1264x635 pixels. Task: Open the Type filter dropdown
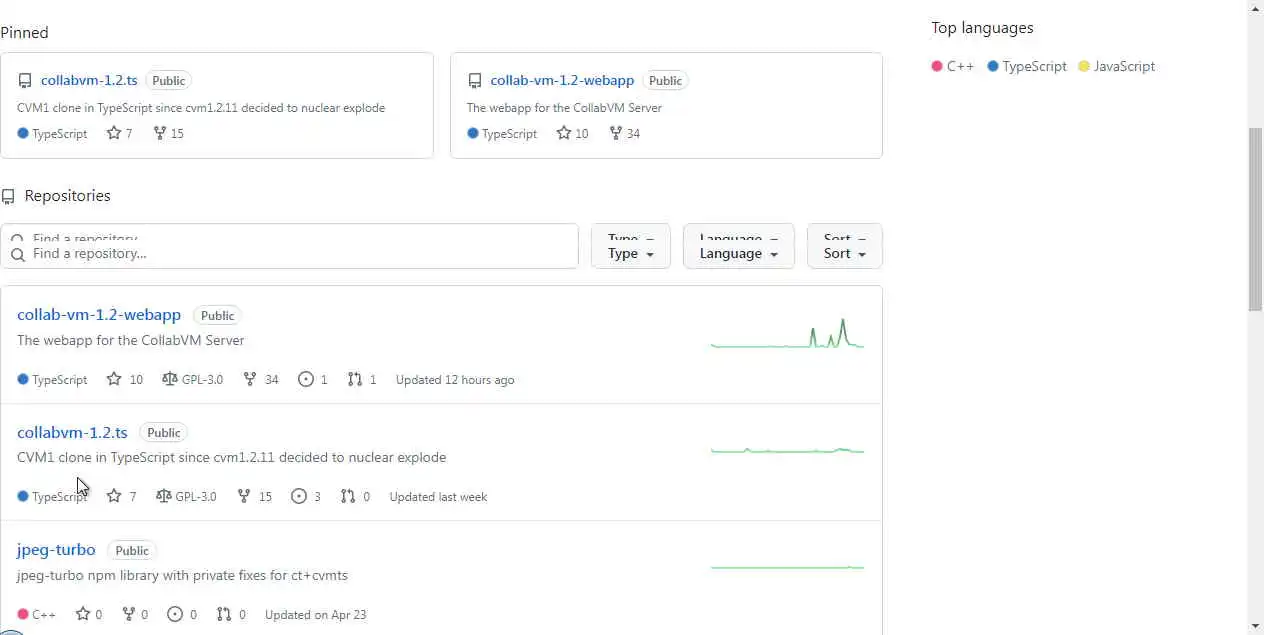pyautogui.click(x=631, y=246)
